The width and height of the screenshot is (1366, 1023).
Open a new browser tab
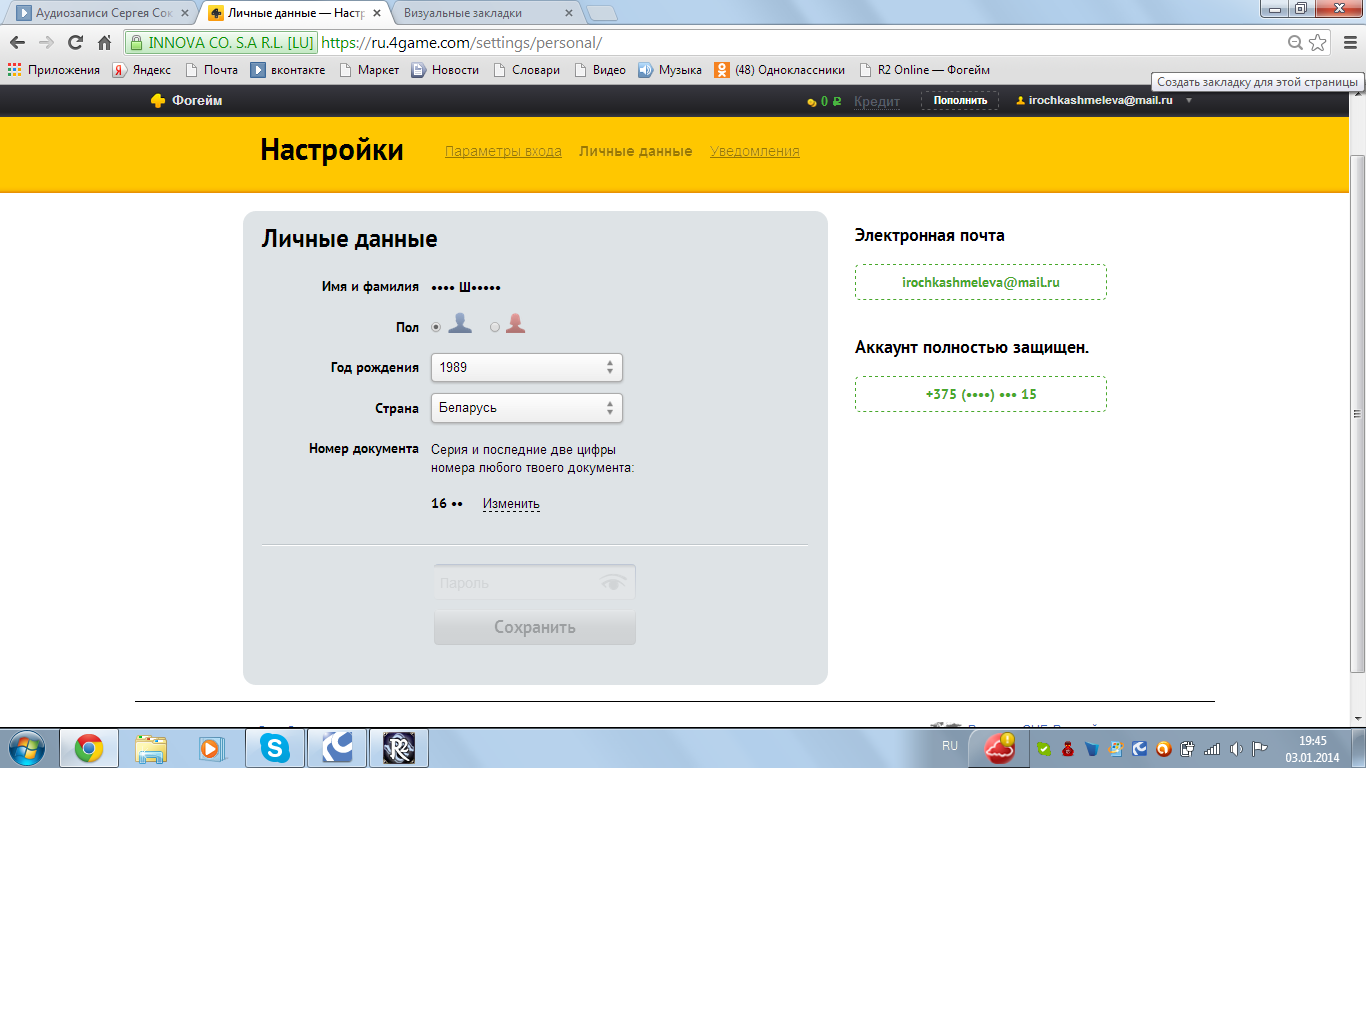(x=602, y=13)
